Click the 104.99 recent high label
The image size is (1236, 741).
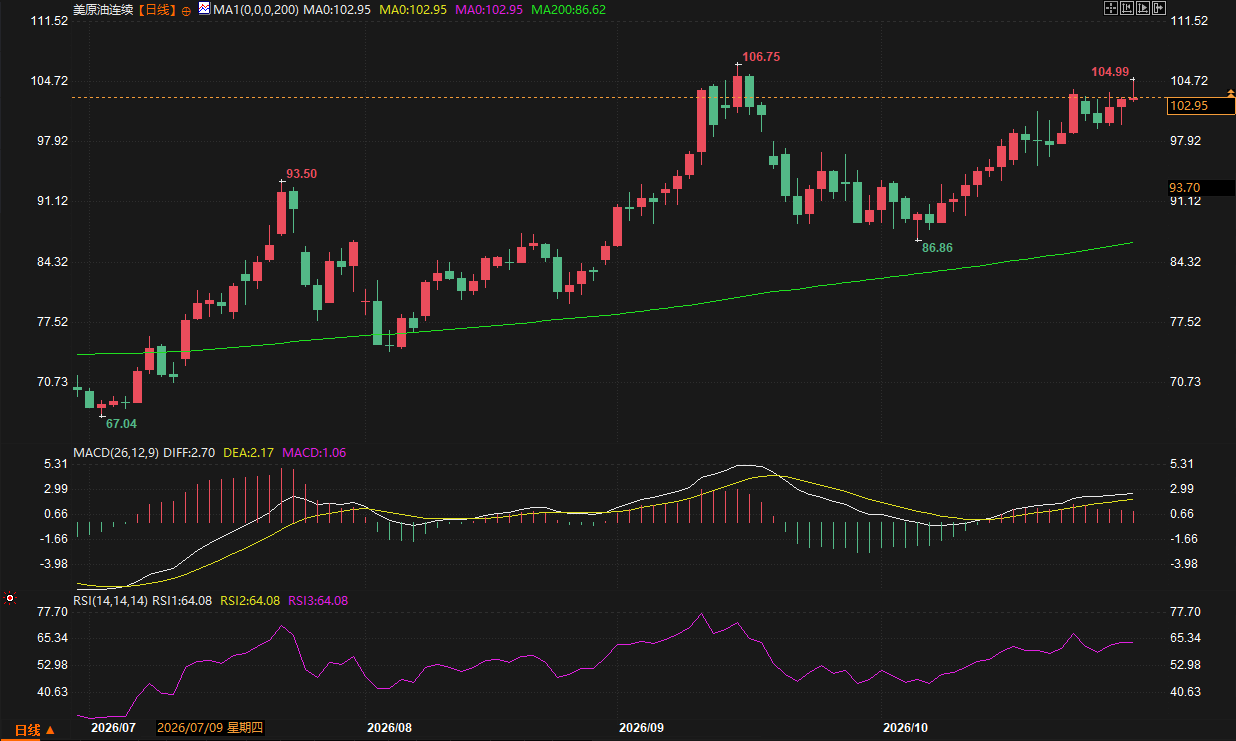[1110, 72]
